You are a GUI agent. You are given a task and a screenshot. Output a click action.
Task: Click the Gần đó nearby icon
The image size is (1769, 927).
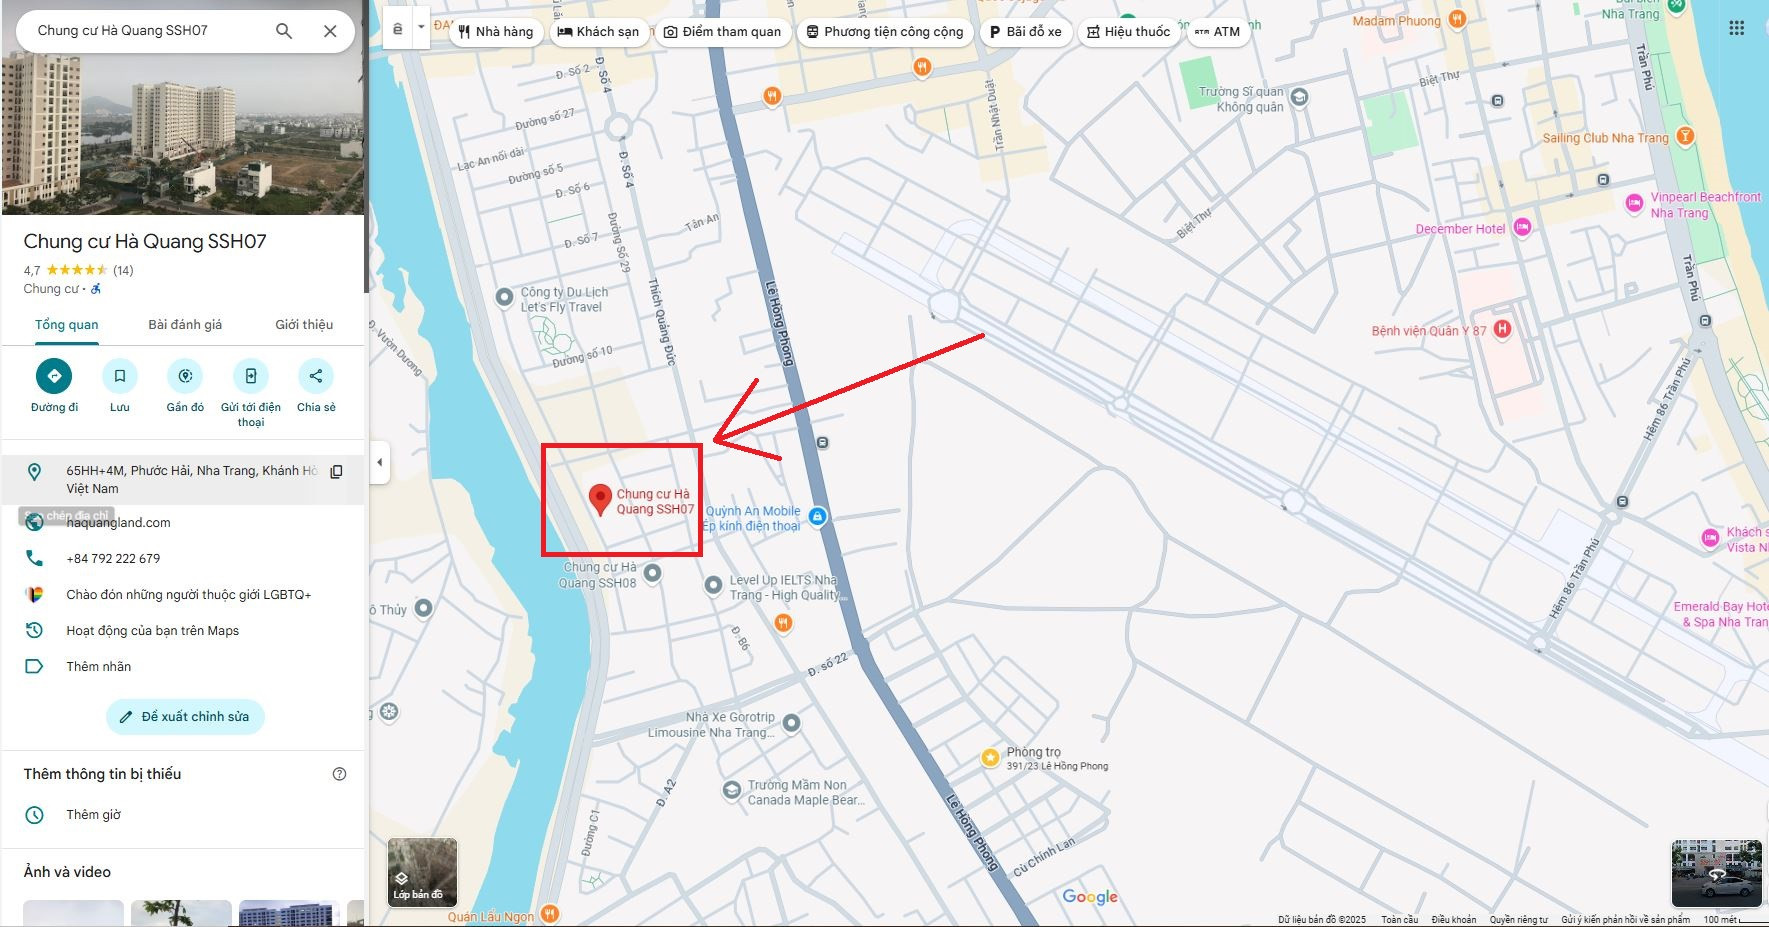[x=185, y=376]
